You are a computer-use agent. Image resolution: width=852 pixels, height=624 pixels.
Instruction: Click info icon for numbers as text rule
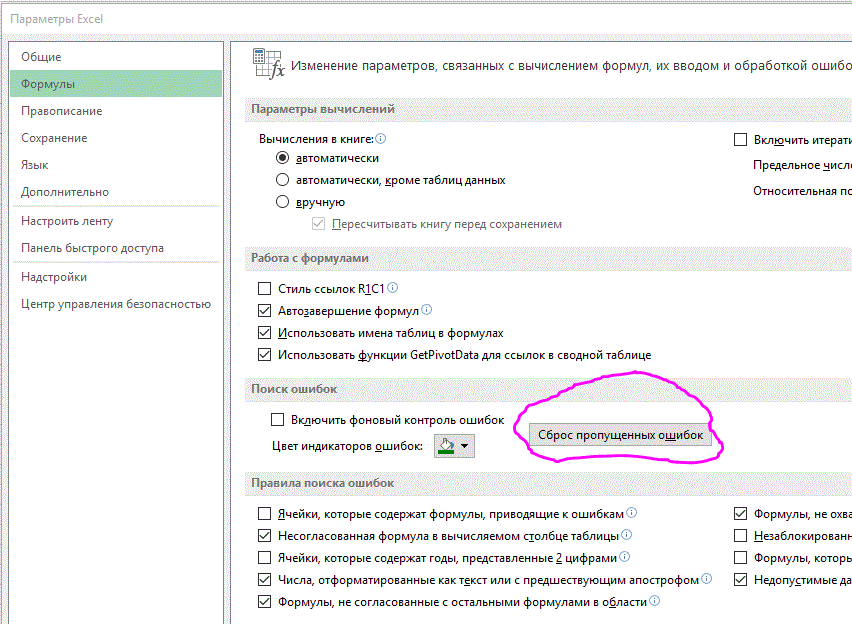point(706,578)
